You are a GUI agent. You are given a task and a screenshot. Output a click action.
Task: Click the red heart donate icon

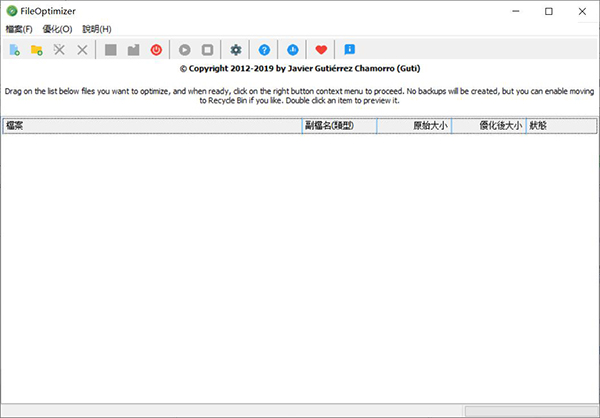(x=321, y=50)
